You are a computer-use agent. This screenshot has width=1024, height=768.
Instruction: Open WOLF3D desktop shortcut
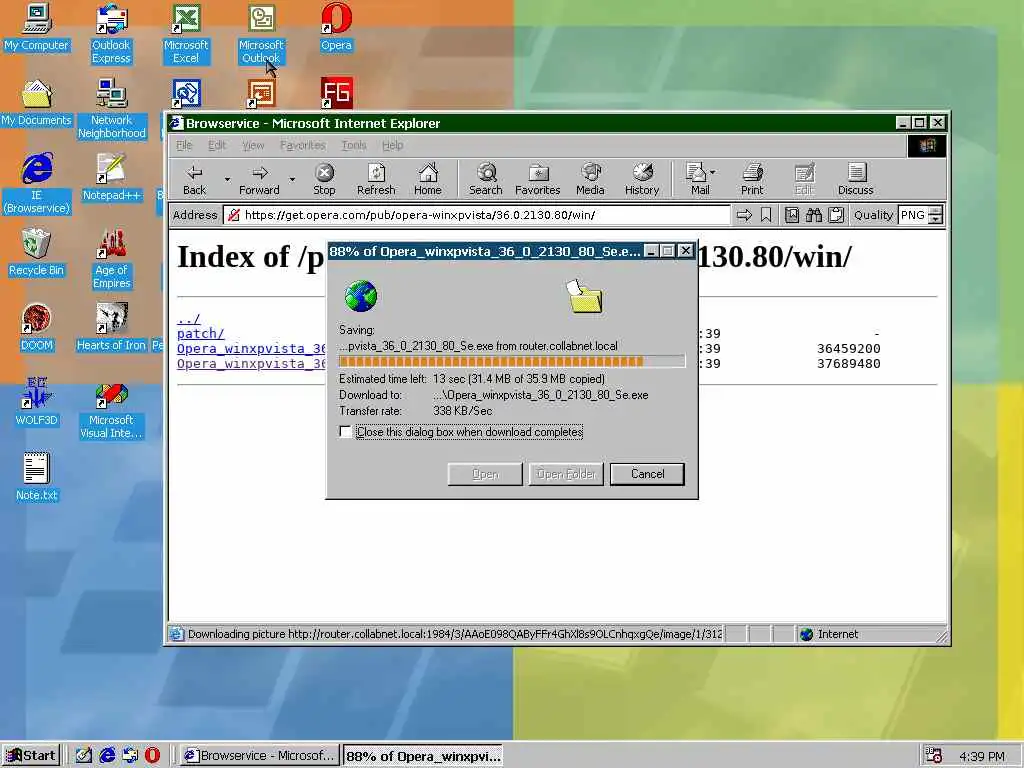coord(36,402)
